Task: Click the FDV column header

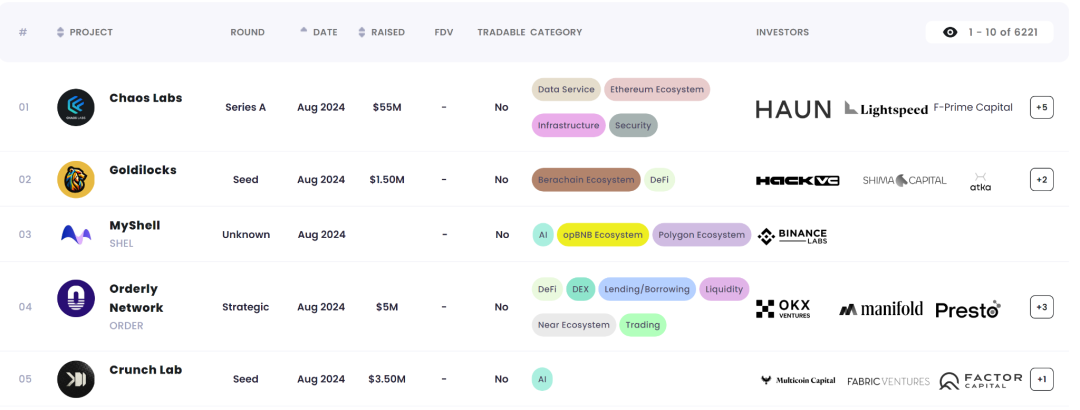Action: click(x=444, y=32)
